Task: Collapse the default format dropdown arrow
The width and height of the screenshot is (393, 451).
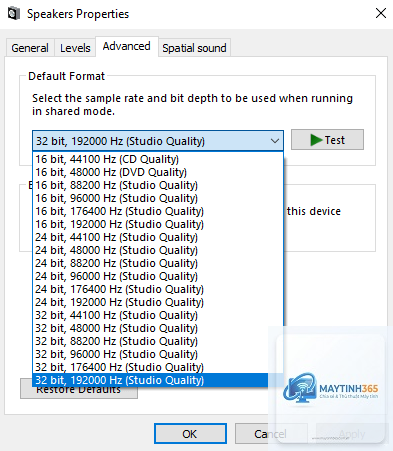Action: [275, 141]
